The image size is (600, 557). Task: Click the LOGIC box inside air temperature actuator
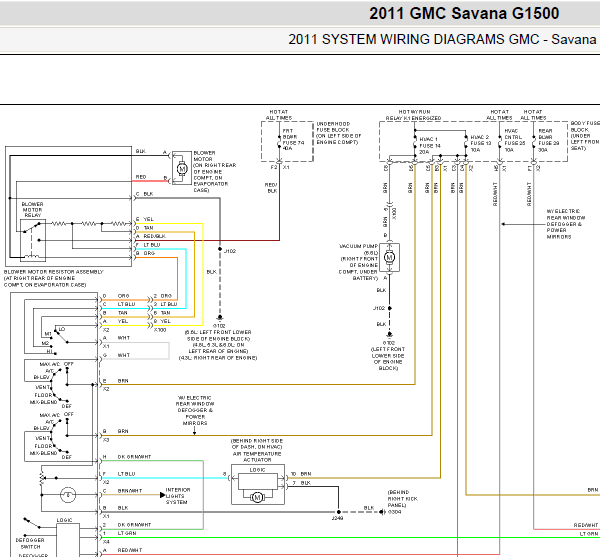pyautogui.click(x=258, y=481)
